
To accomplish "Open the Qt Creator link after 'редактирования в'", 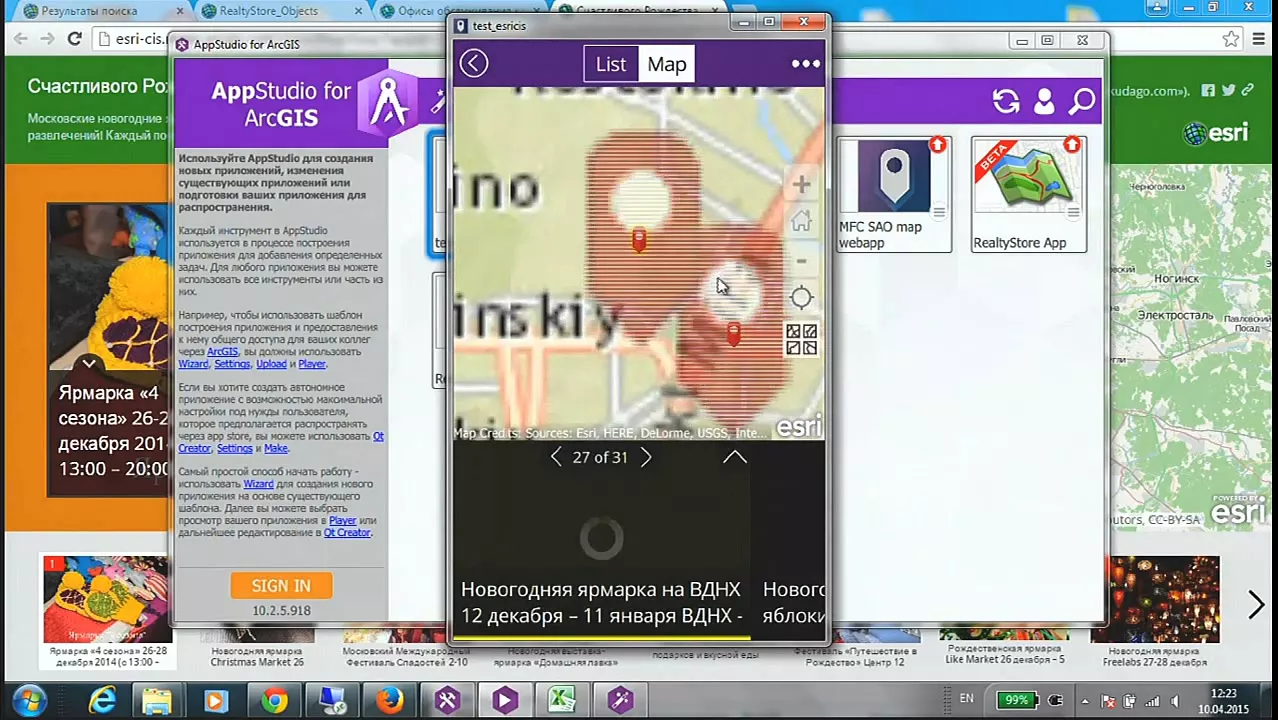I will coord(347,533).
